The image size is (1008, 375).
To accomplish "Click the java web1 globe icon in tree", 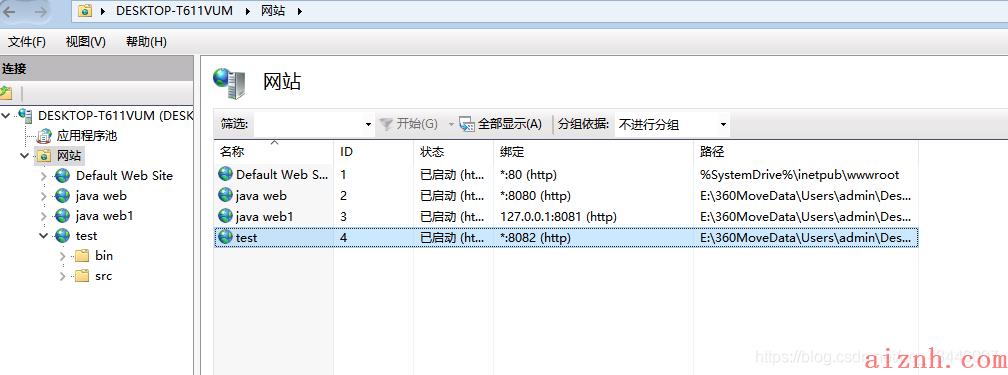I will (x=62, y=215).
